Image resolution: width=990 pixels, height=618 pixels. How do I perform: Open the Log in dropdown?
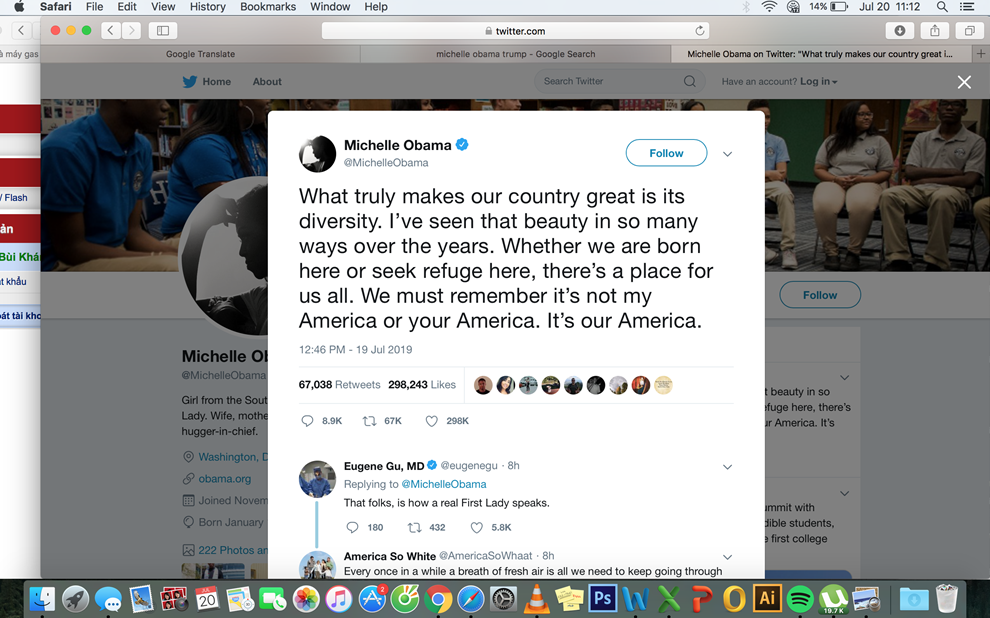tap(818, 81)
